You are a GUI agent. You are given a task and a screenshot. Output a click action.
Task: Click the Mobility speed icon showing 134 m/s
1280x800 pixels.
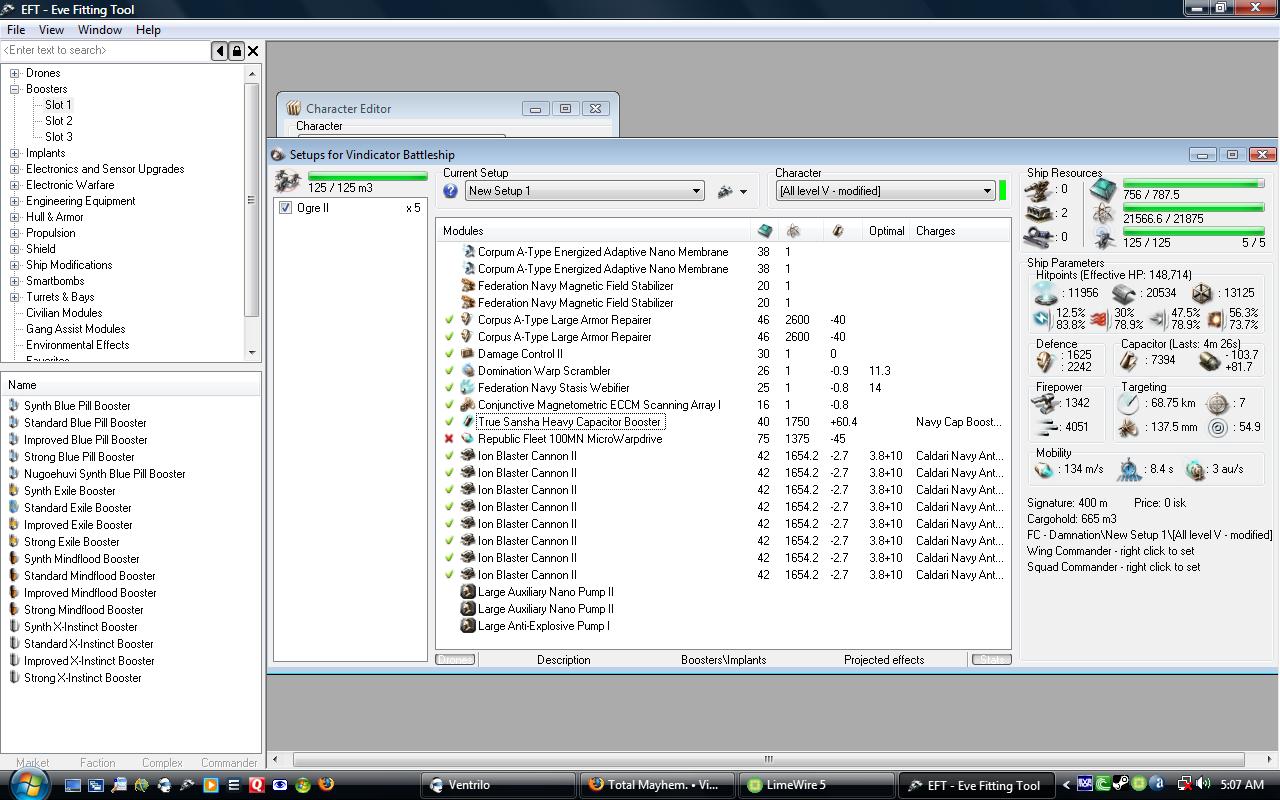point(1046,469)
